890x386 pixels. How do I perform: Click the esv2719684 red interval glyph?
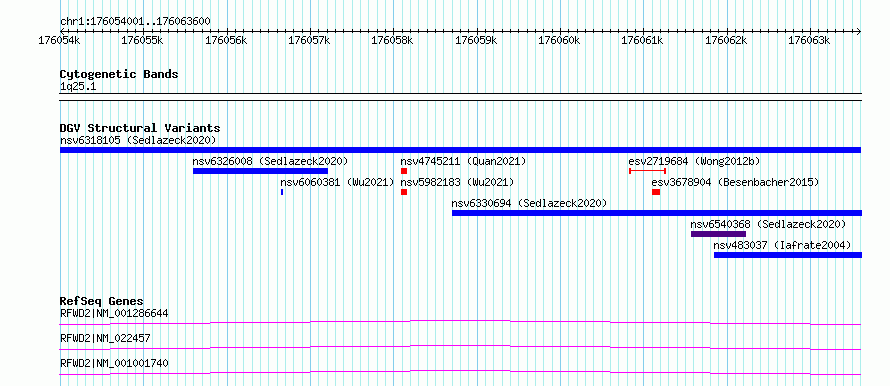pyautogui.click(x=647, y=171)
